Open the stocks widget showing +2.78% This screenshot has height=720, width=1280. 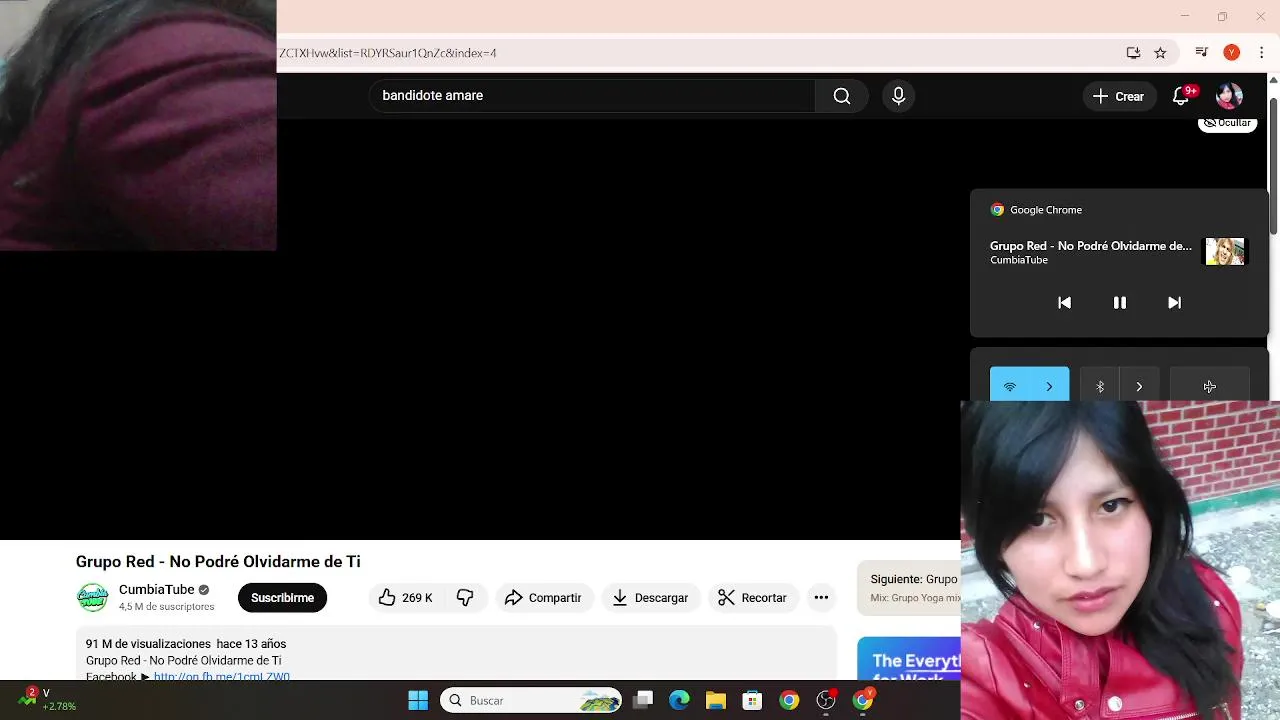pyautogui.click(x=48, y=699)
